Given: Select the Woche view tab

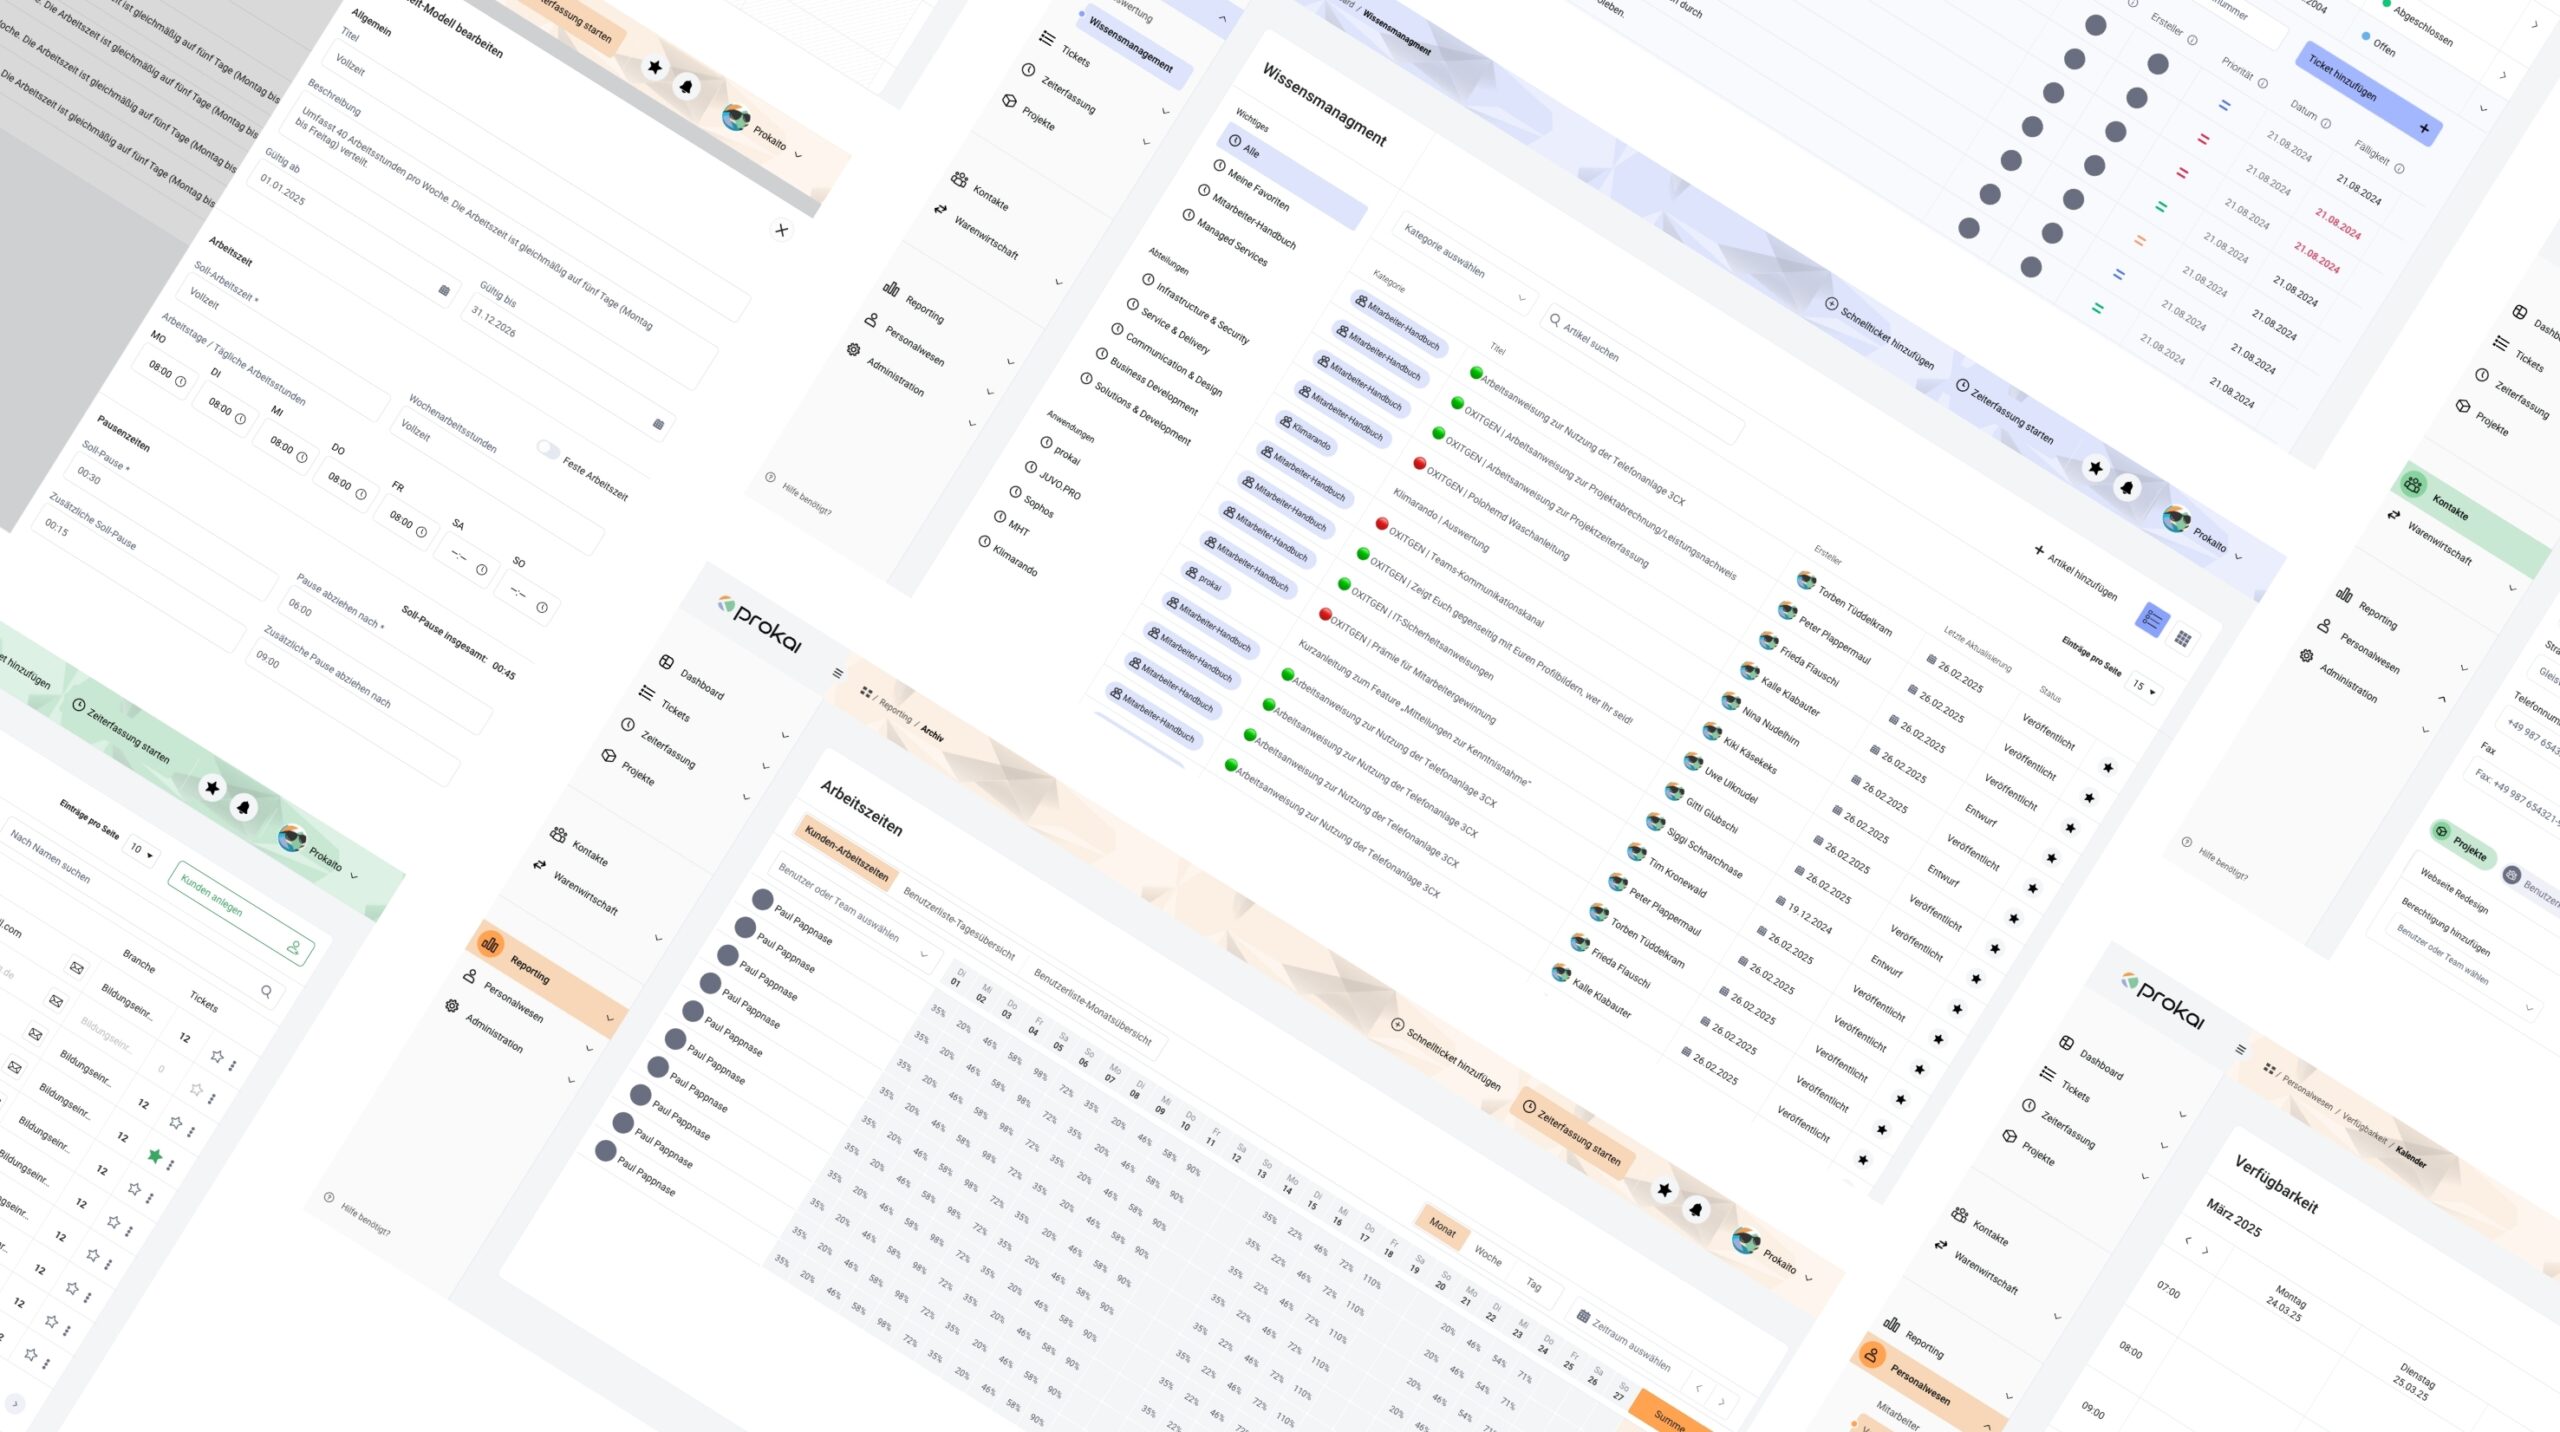Looking at the screenshot, I should 1488,1256.
